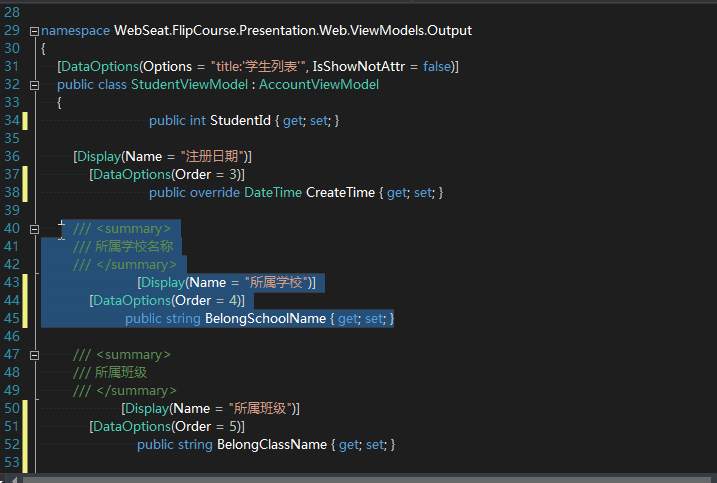Image resolution: width=717 pixels, height=483 pixels.
Task: Click the BelongClassName property name
Action: coord(272,445)
